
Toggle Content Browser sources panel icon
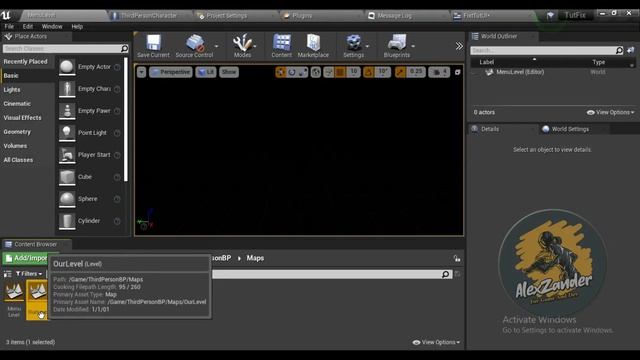point(7,273)
